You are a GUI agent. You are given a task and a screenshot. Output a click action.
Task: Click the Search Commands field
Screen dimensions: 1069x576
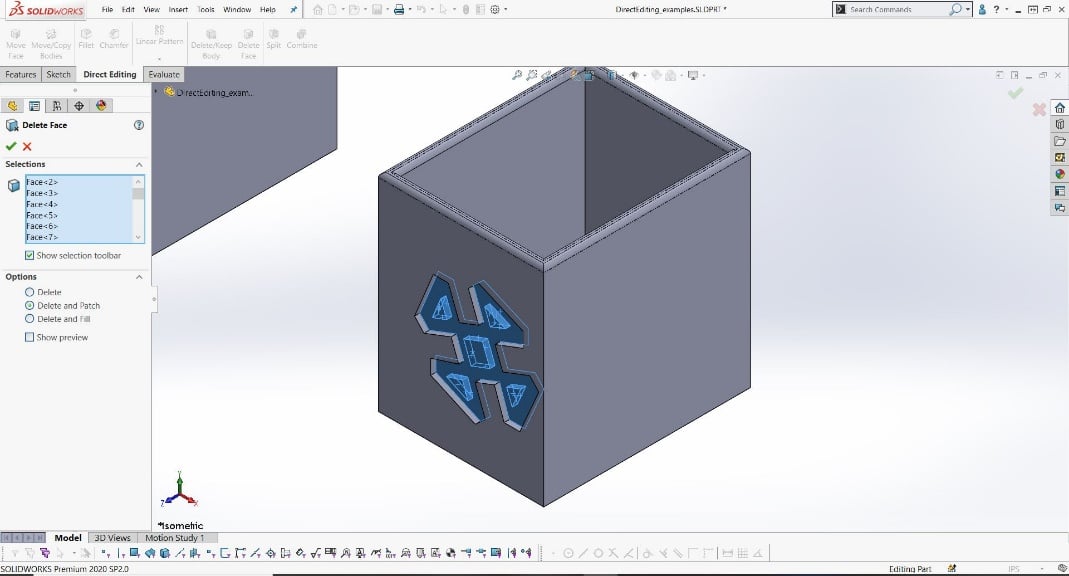(x=897, y=10)
